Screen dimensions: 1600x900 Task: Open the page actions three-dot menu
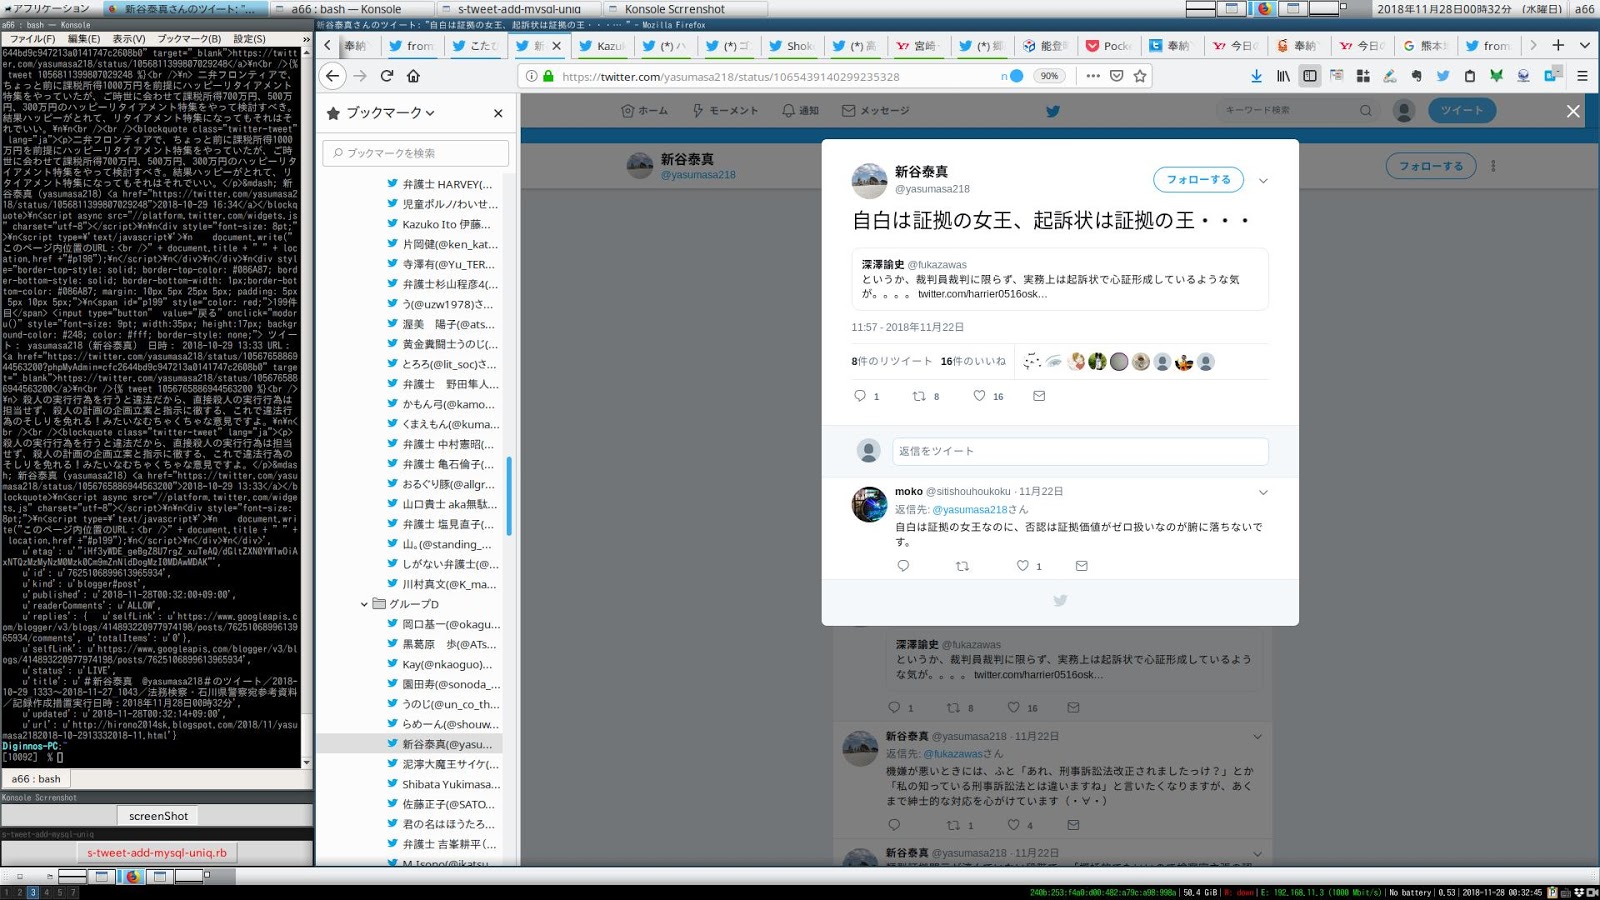(1093, 76)
